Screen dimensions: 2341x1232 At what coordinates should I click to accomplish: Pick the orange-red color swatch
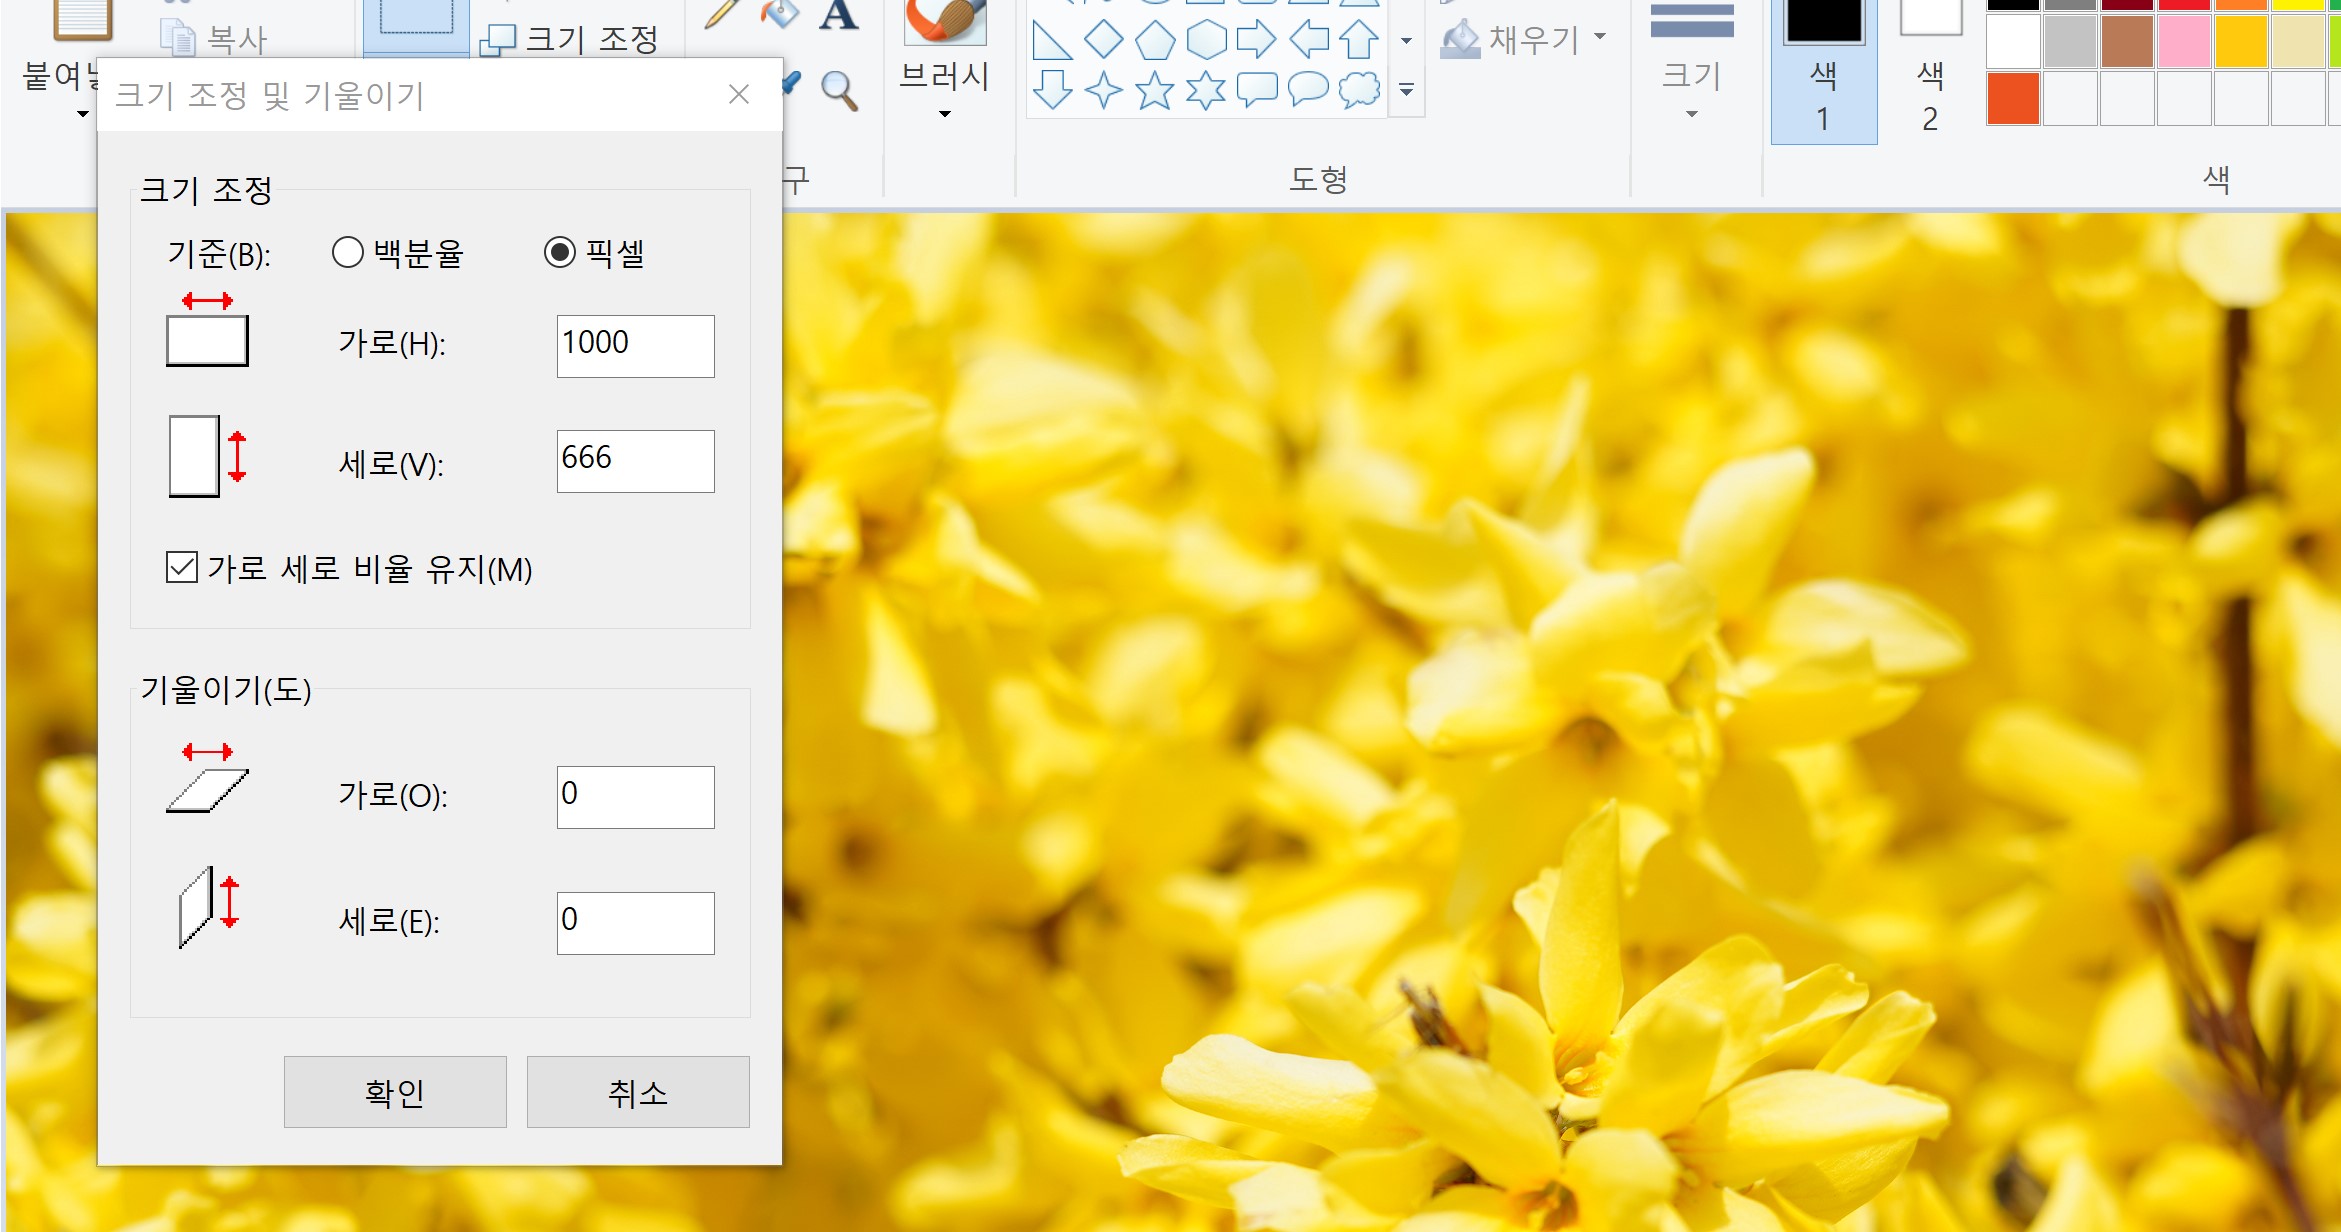click(x=2013, y=99)
